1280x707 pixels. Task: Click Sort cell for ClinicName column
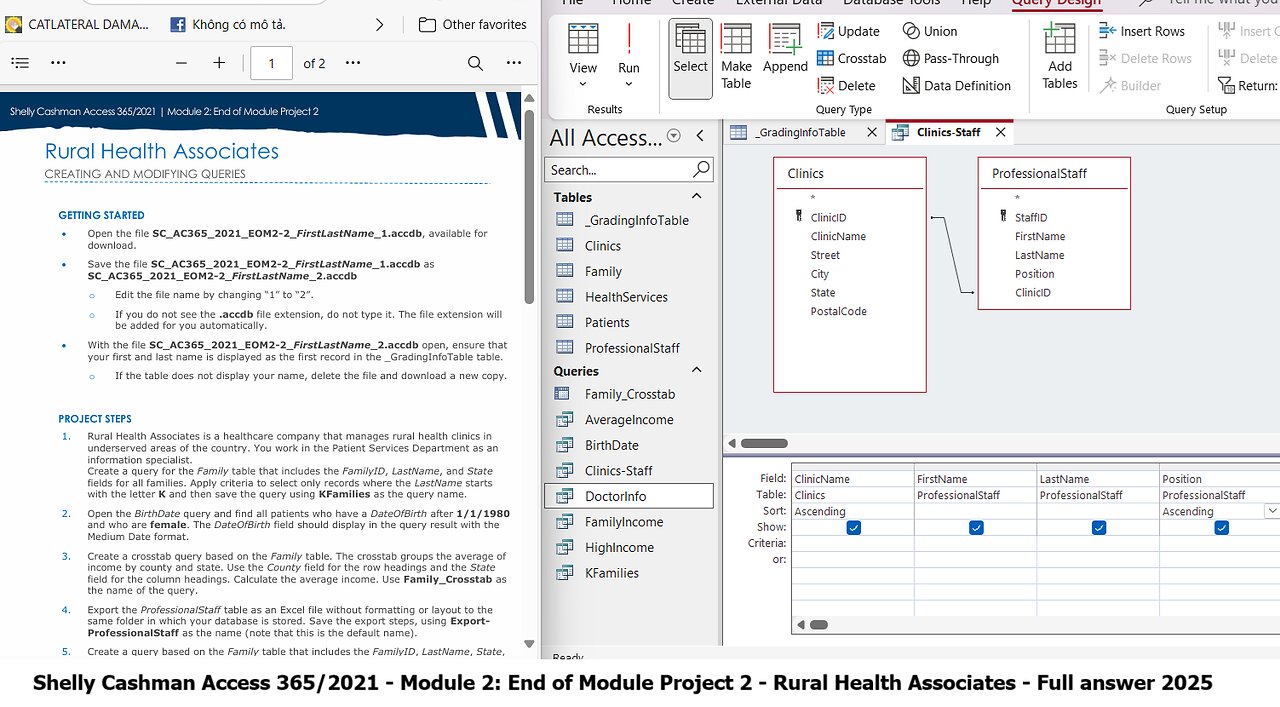pos(853,511)
